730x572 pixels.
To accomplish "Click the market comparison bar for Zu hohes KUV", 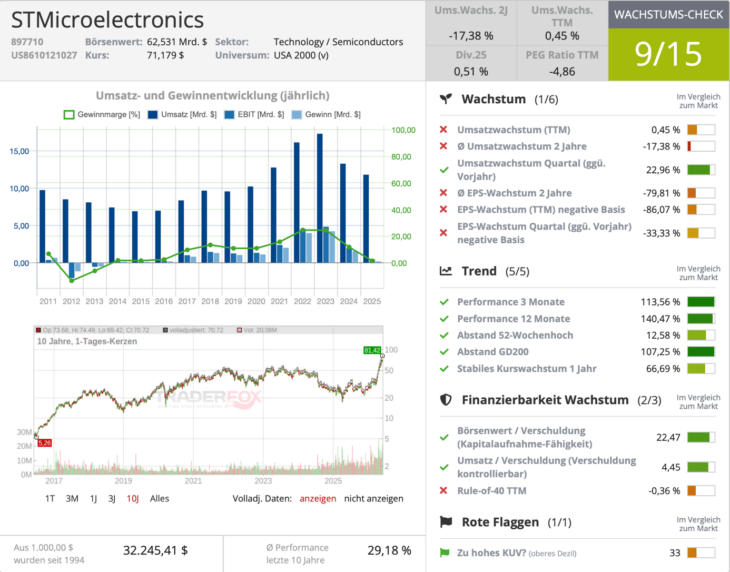I will 701,553.
